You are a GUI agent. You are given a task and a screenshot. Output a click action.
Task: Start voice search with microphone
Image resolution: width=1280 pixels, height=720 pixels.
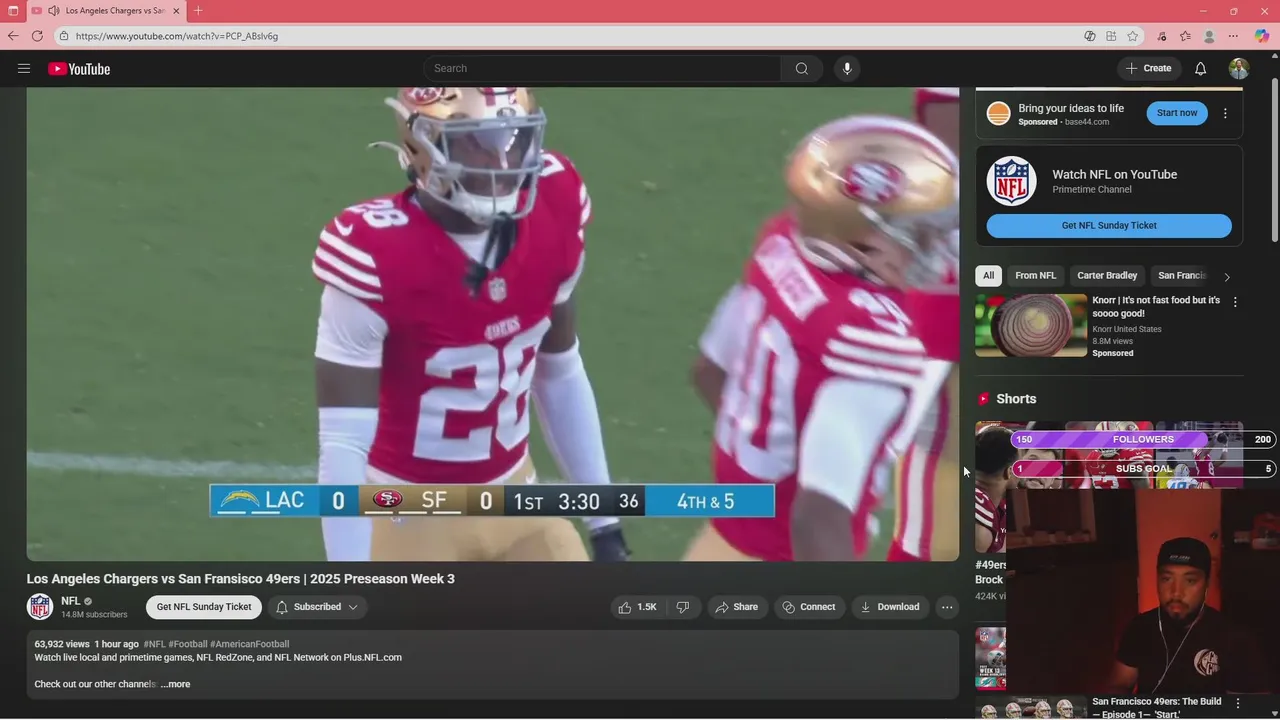tap(847, 68)
